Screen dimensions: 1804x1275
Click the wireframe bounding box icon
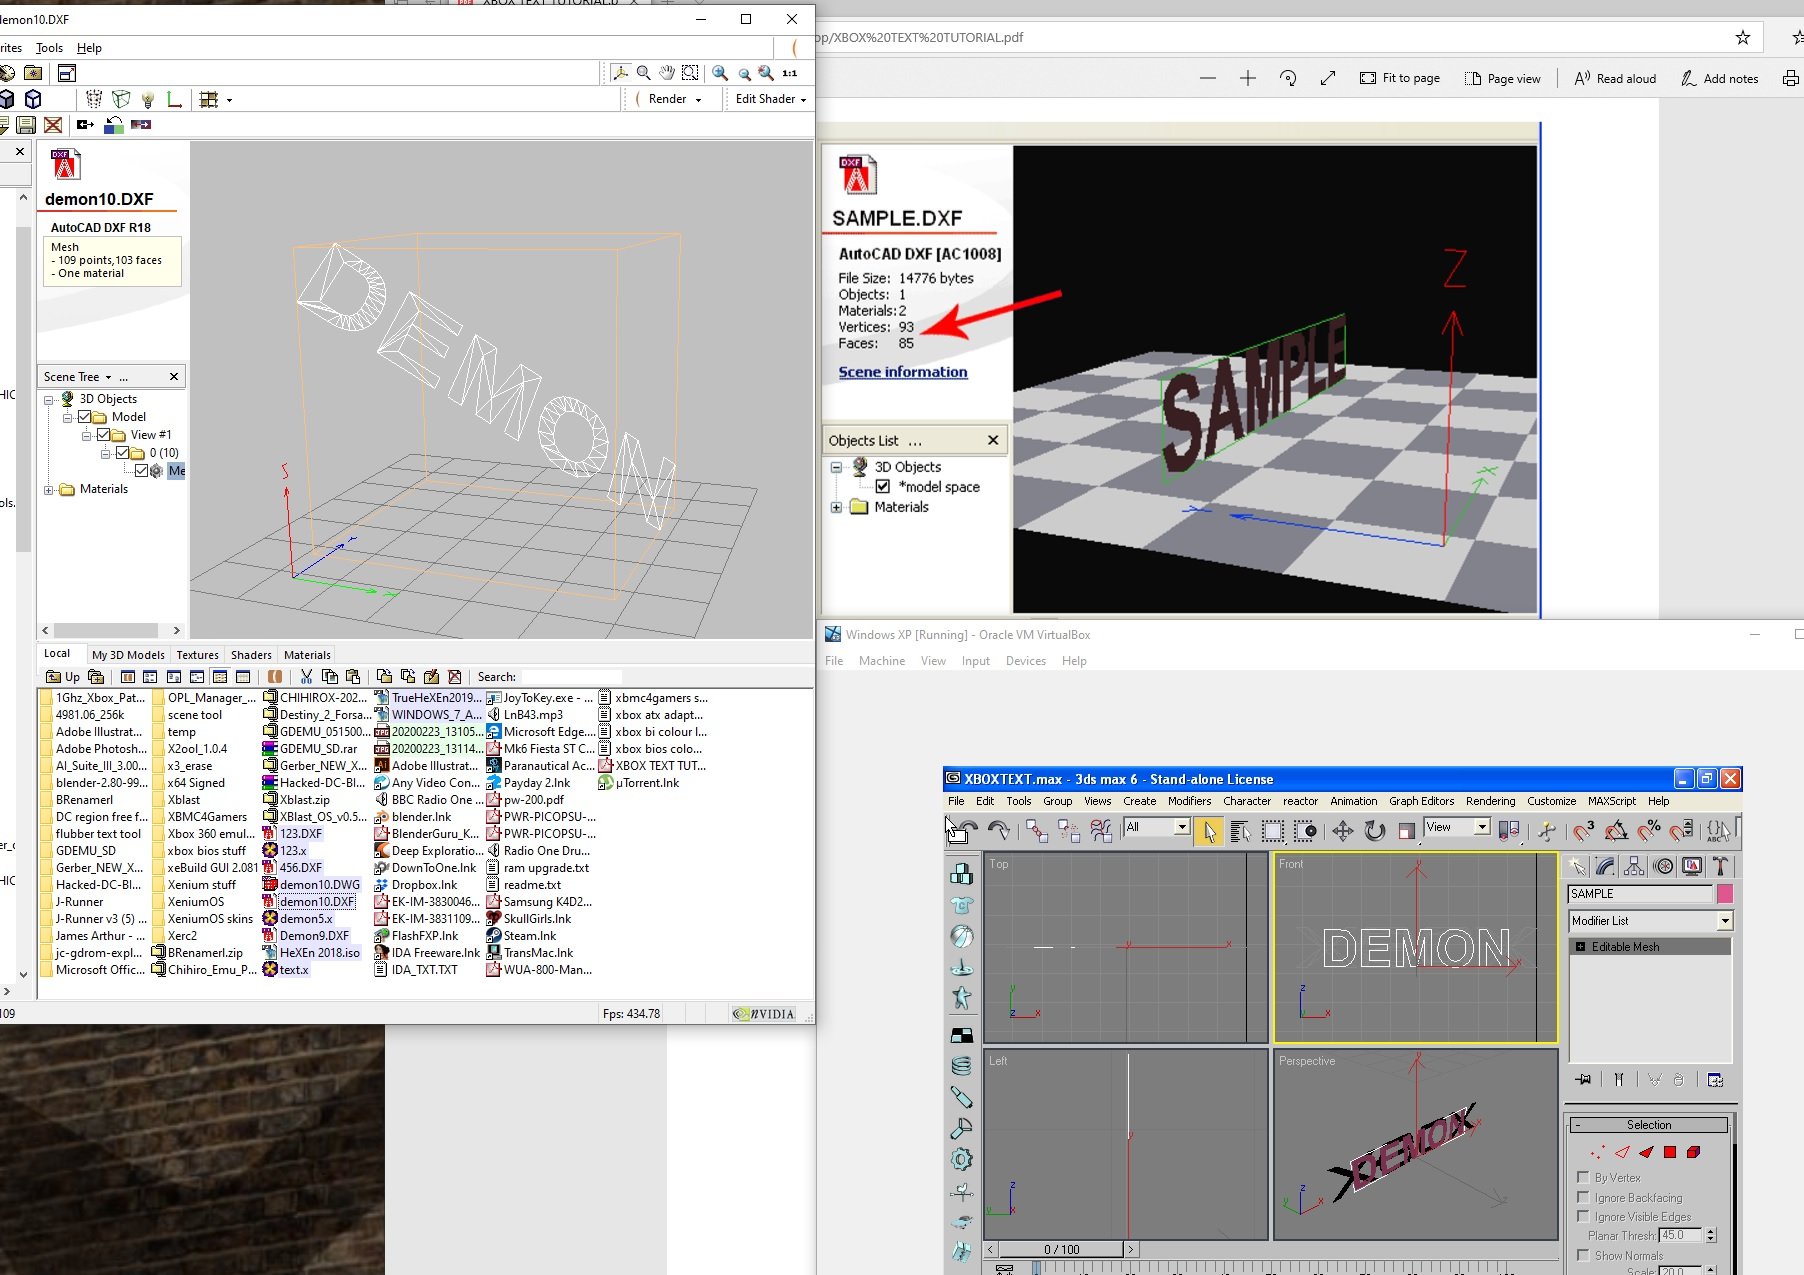point(121,99)
